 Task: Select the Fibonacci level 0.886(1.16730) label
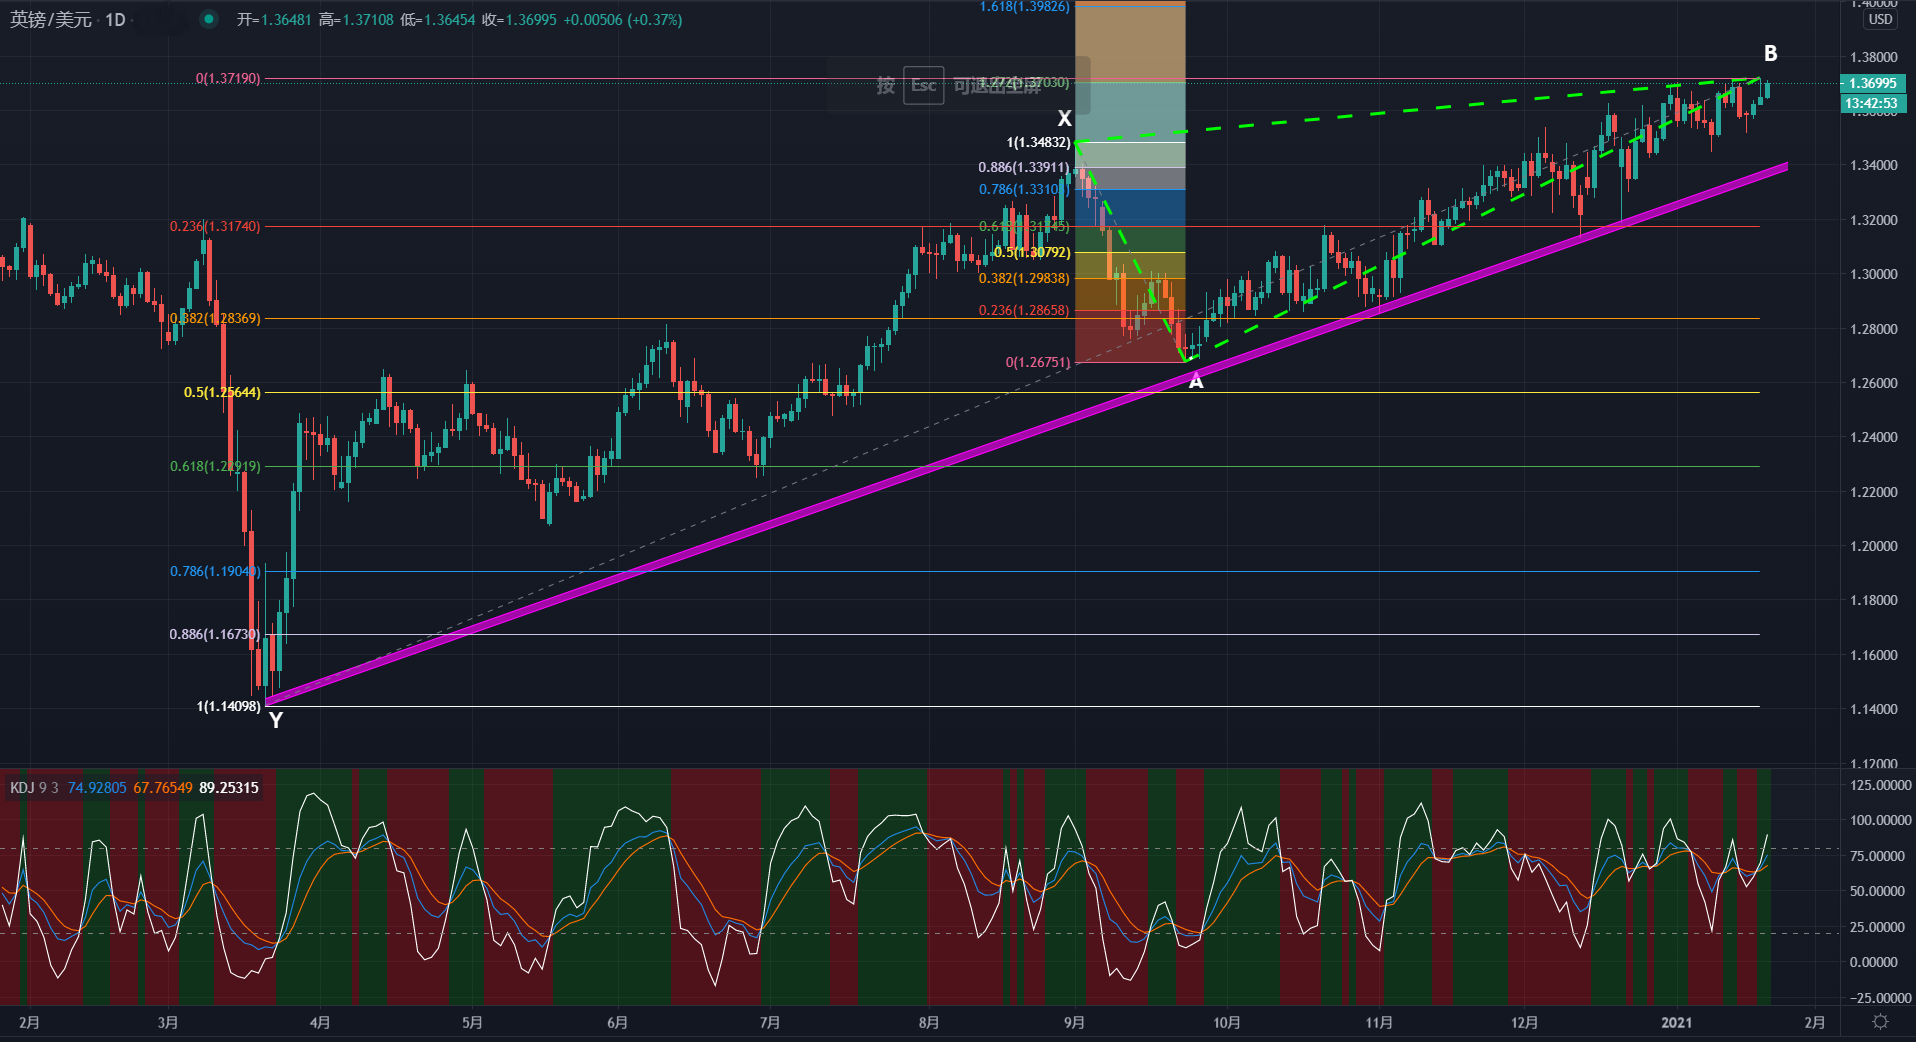215,634
